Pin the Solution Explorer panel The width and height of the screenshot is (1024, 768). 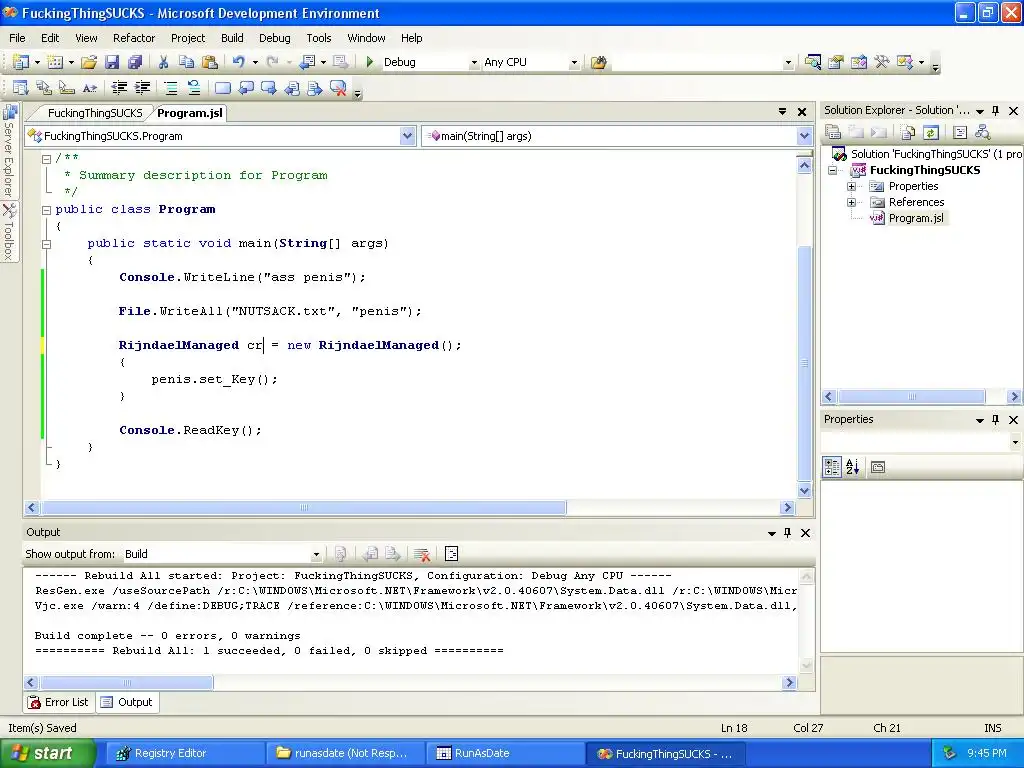point(995,110)
